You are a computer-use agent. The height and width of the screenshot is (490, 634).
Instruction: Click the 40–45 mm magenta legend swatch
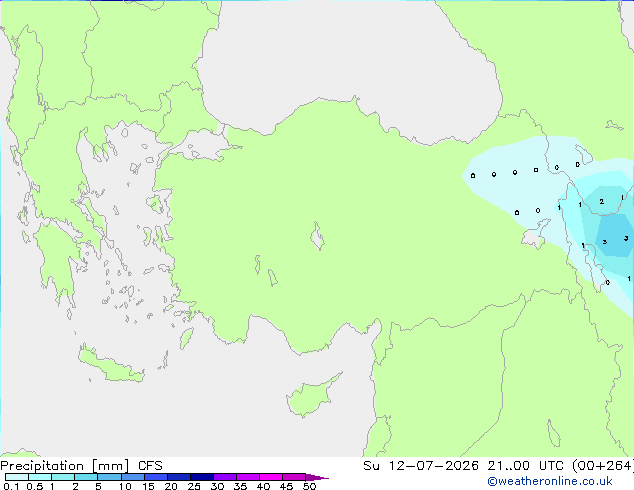coord(271,477)
